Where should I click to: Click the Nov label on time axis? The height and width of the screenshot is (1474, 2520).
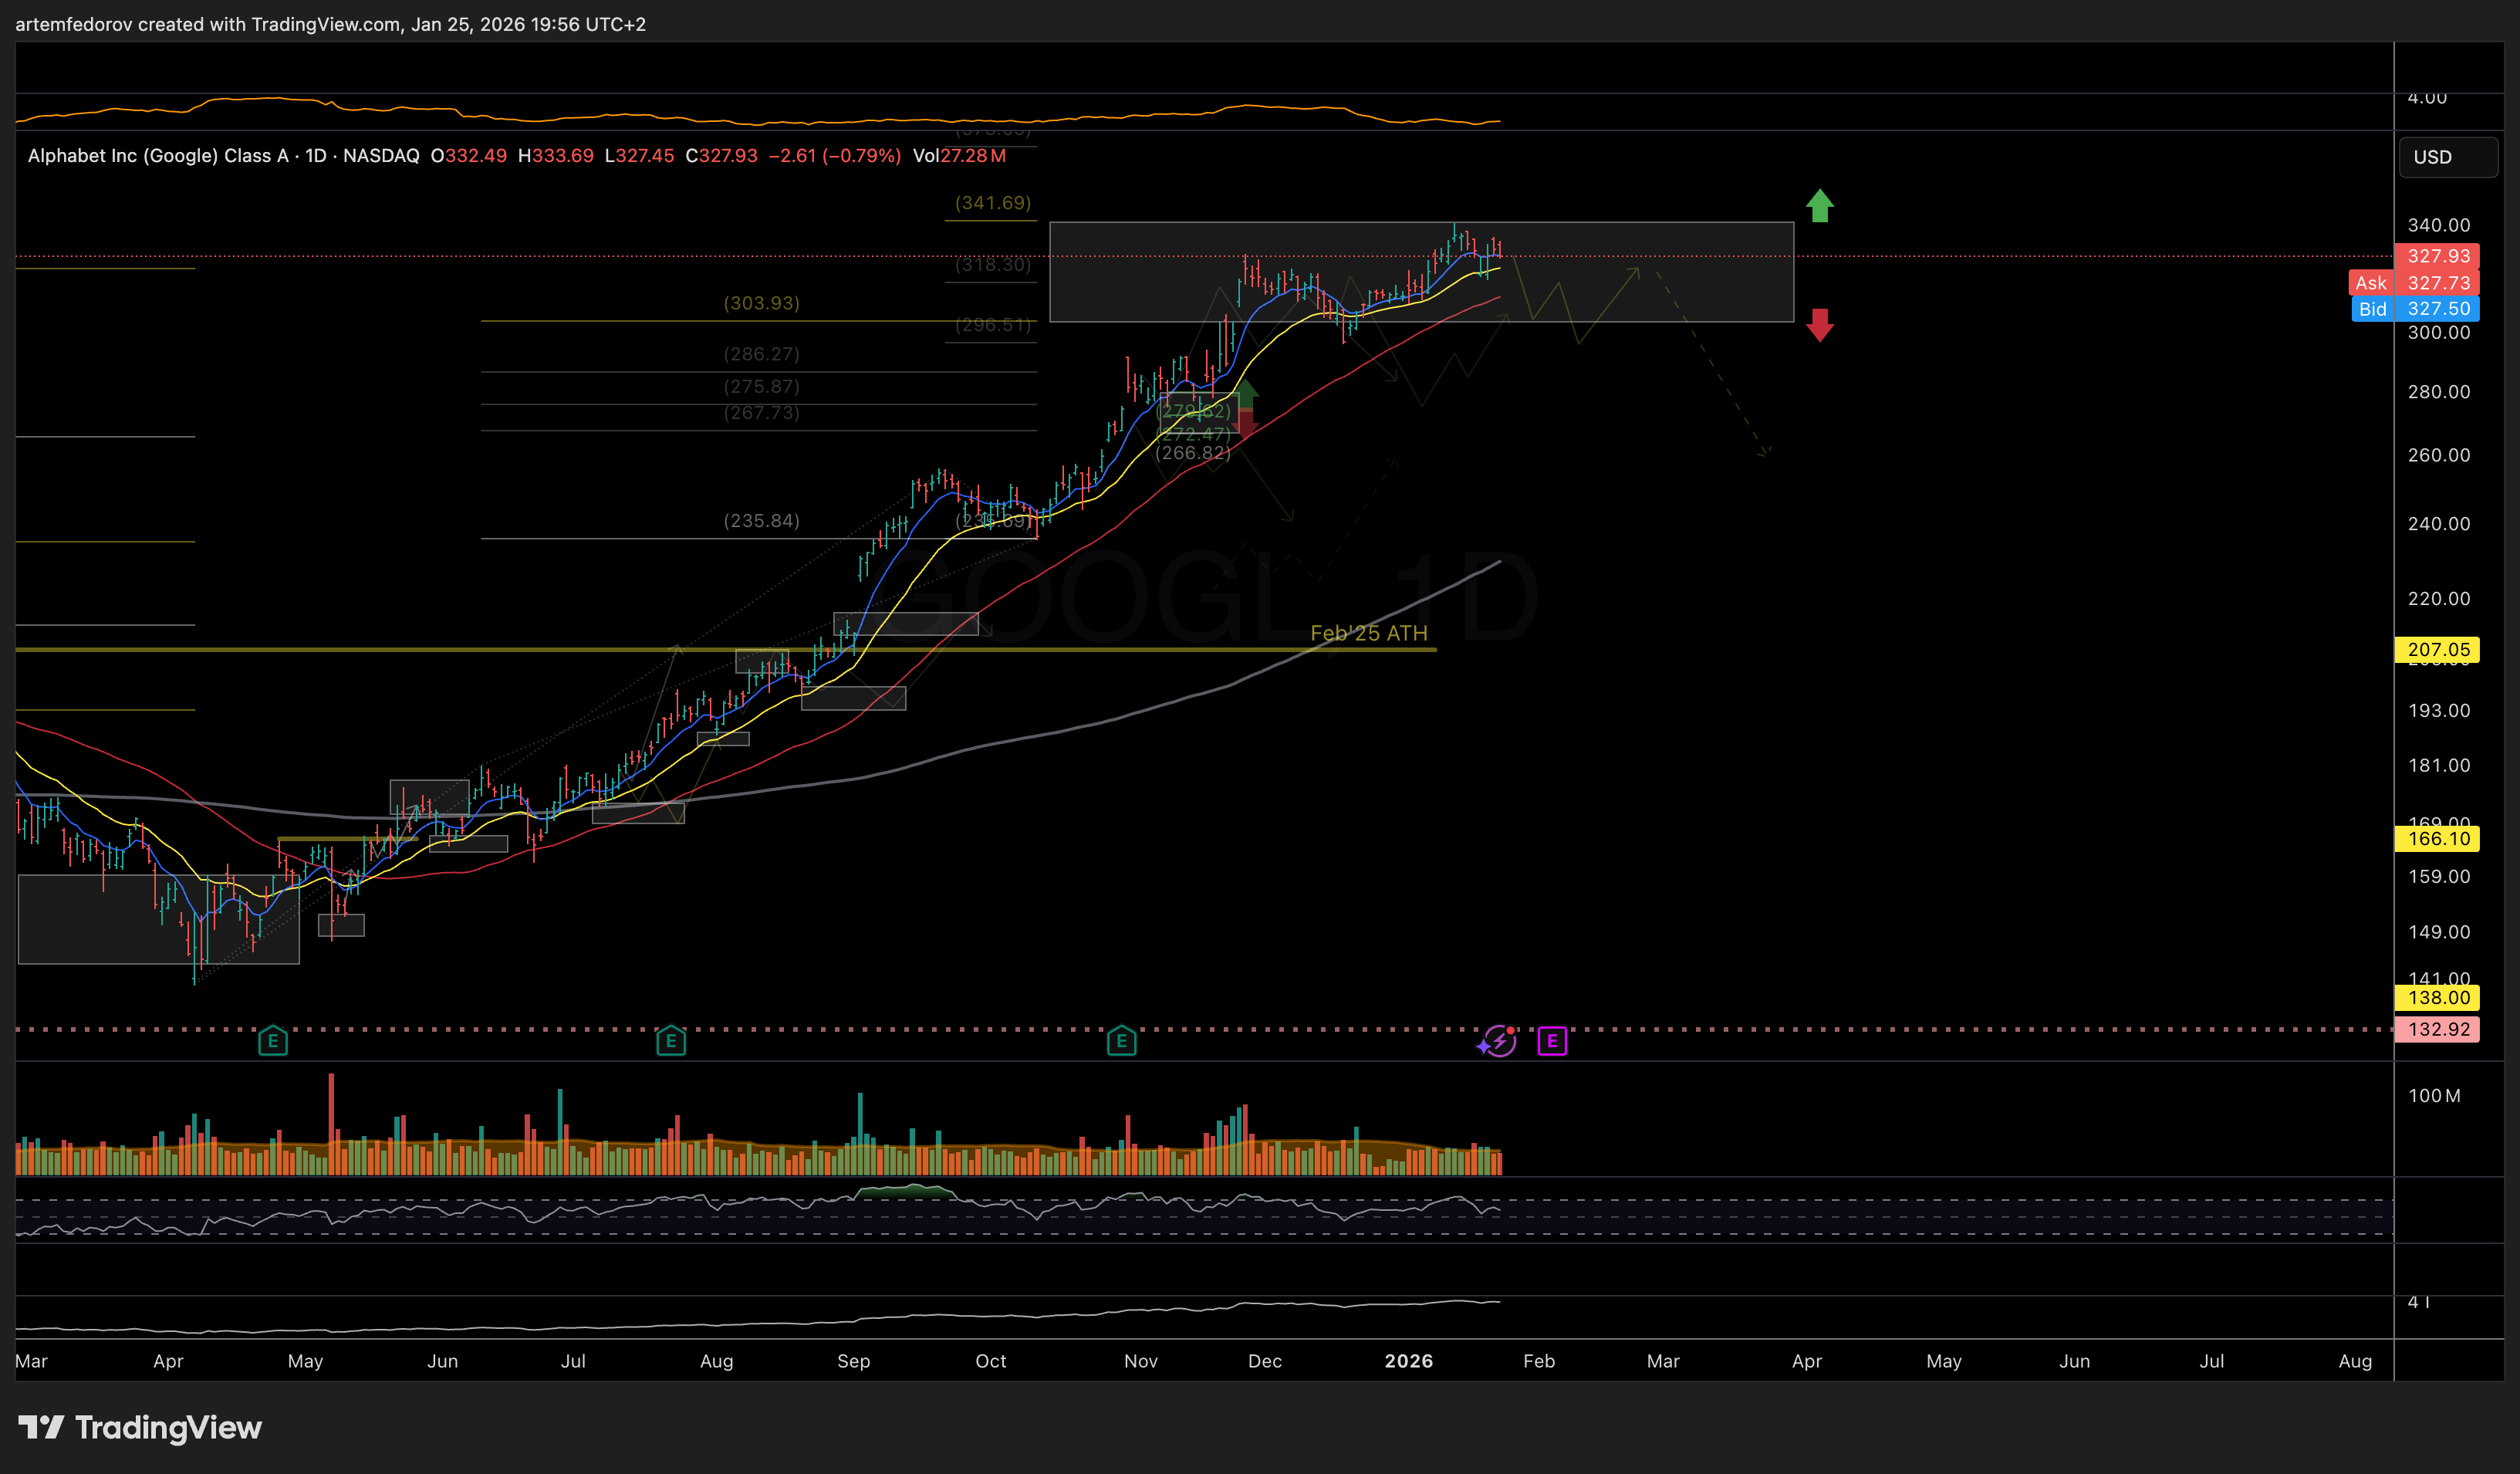click(x=1141, y=1361)
